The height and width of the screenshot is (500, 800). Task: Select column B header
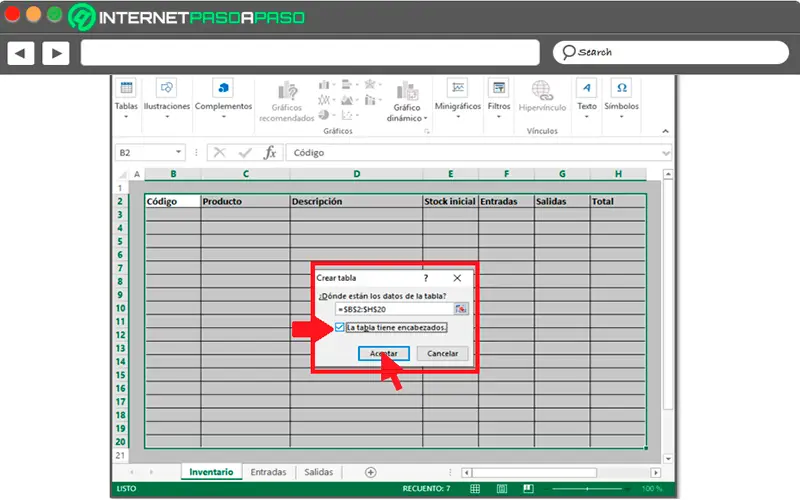coord(173,174)
